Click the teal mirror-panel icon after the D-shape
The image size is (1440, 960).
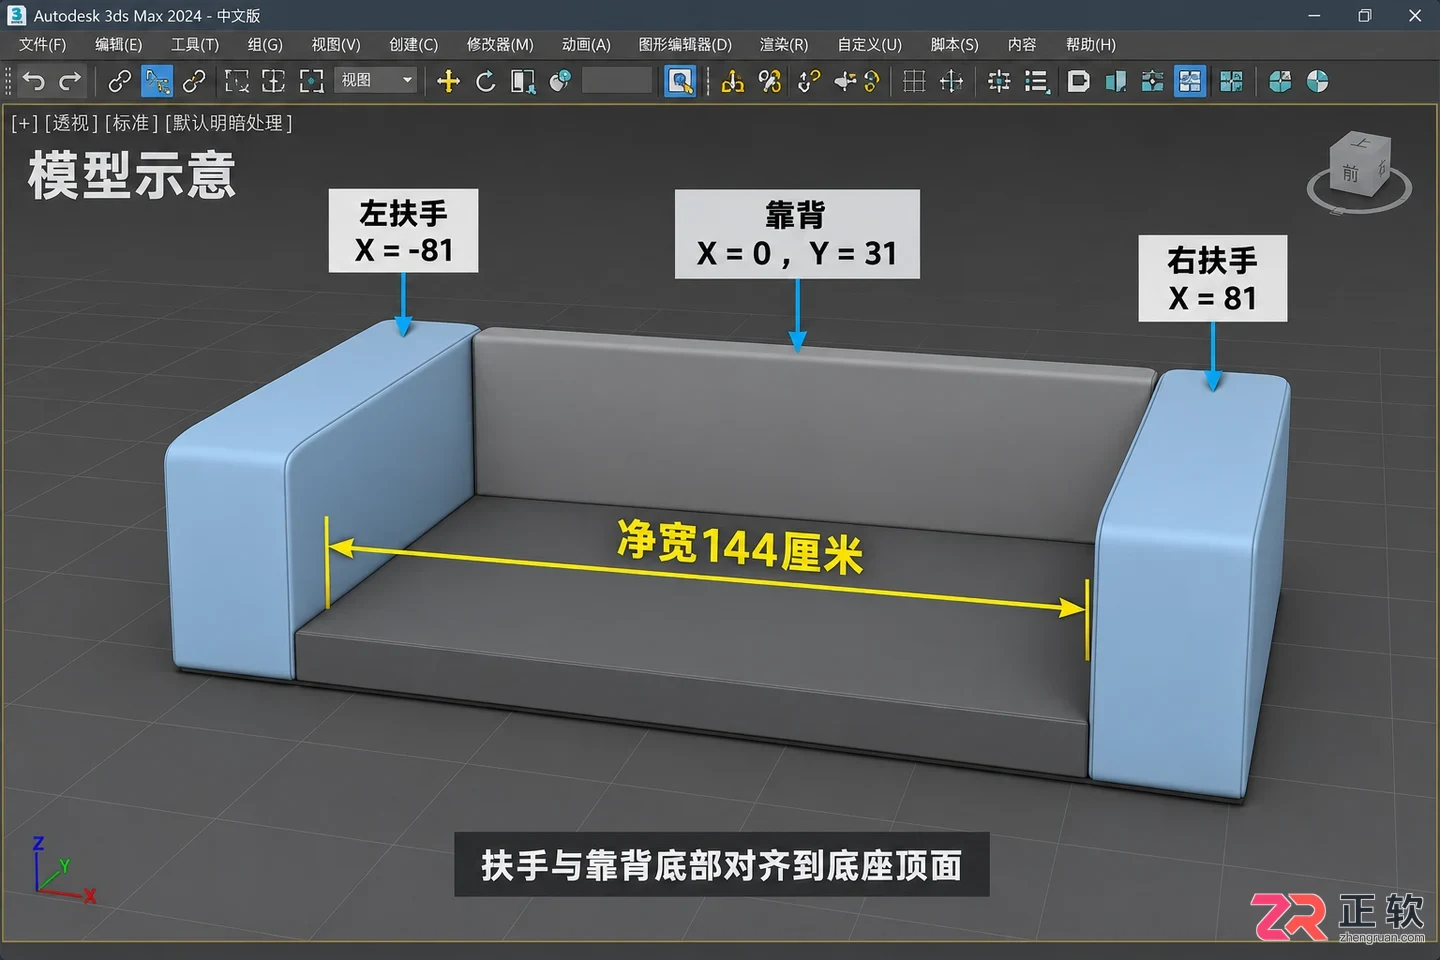[x=1115, y=81]
